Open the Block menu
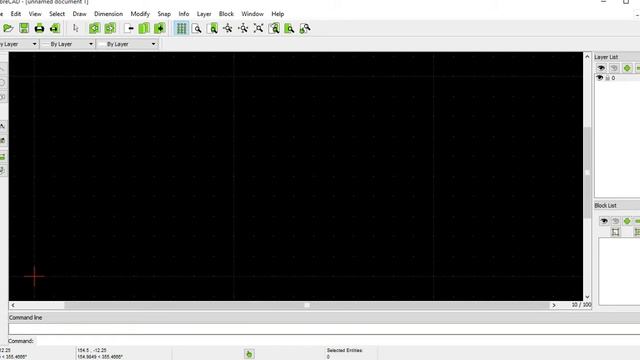640x360 pixels. [x=226, y=14]
